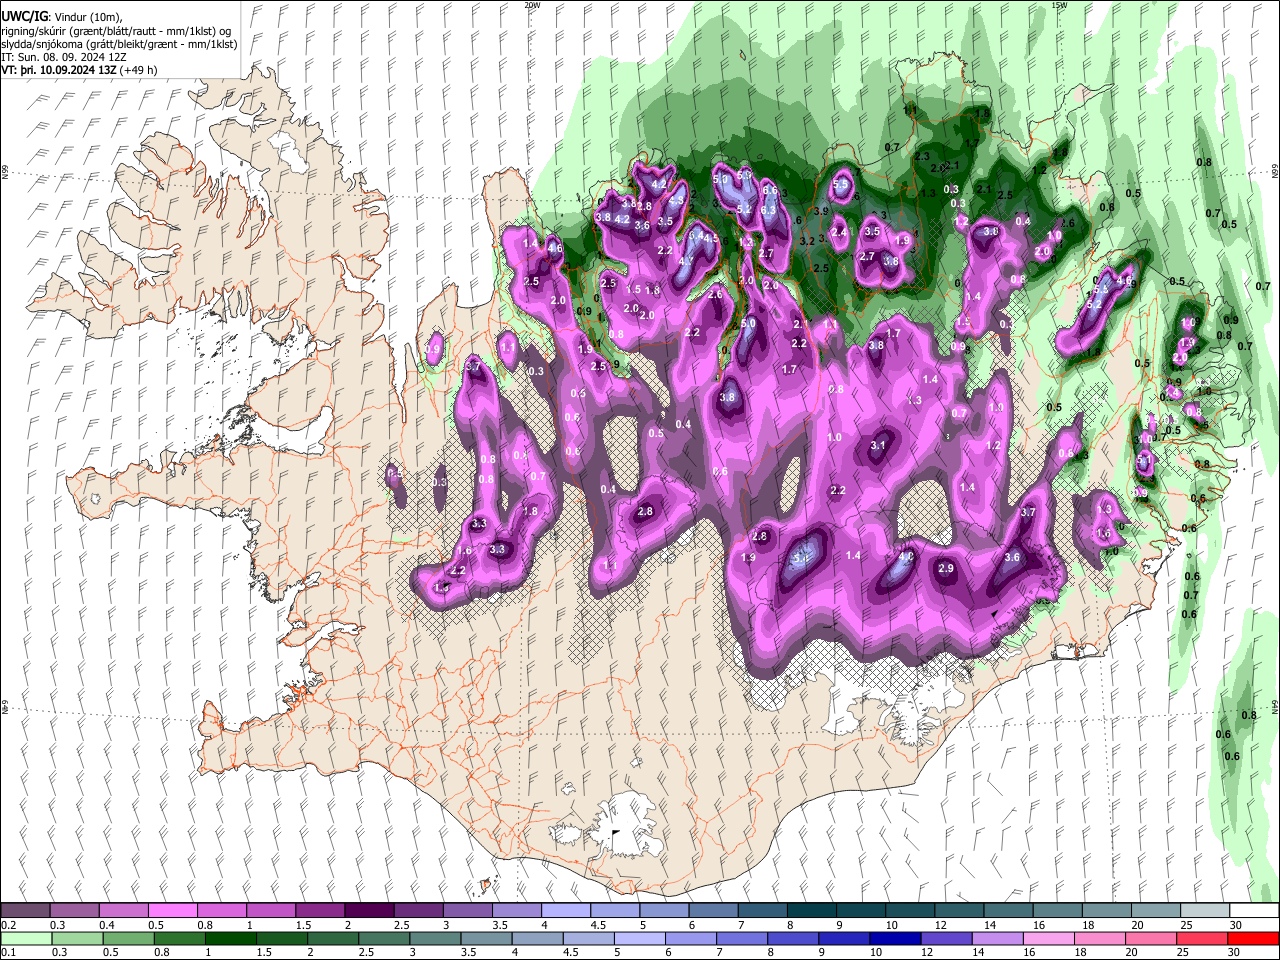Click bright red swatch ending the rain scale

[x=1253, y=939]
